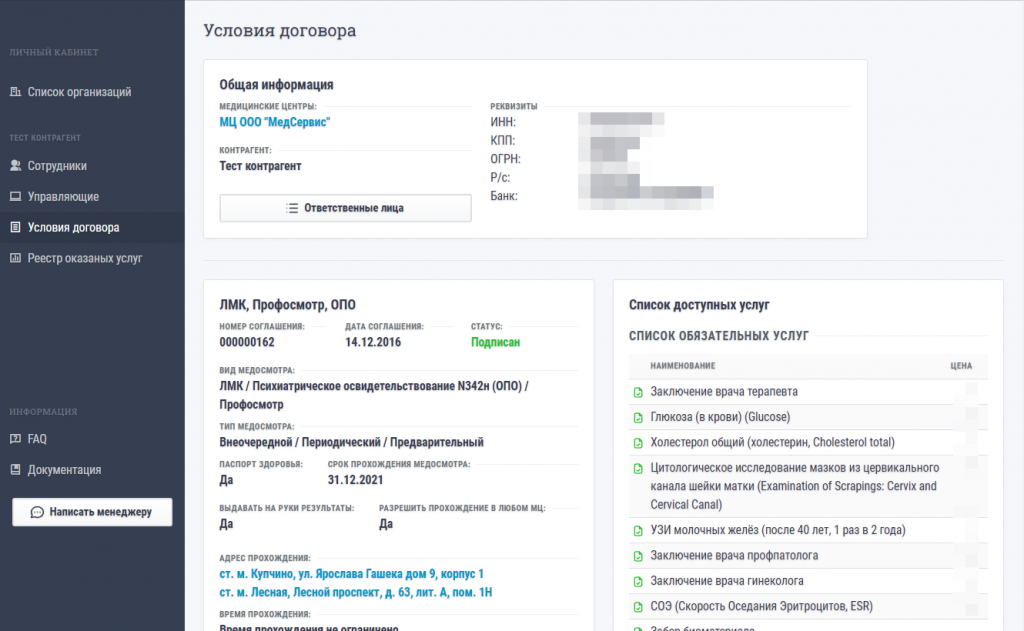1024x631 pixels.
Task: Click document icon beside Заключение врача терапевта
Action: [x=638, y=392]
